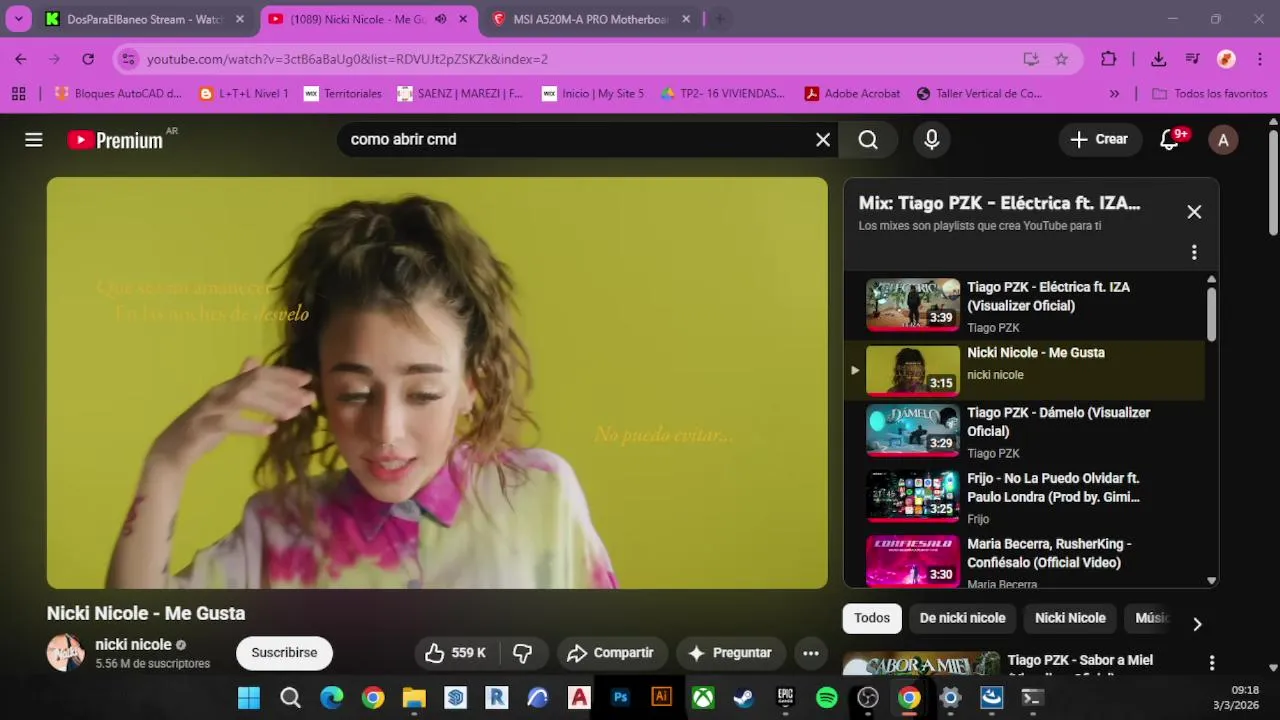Open Territoriales bookmark
Screen dimensions: 1280x720
pos(343,93)
